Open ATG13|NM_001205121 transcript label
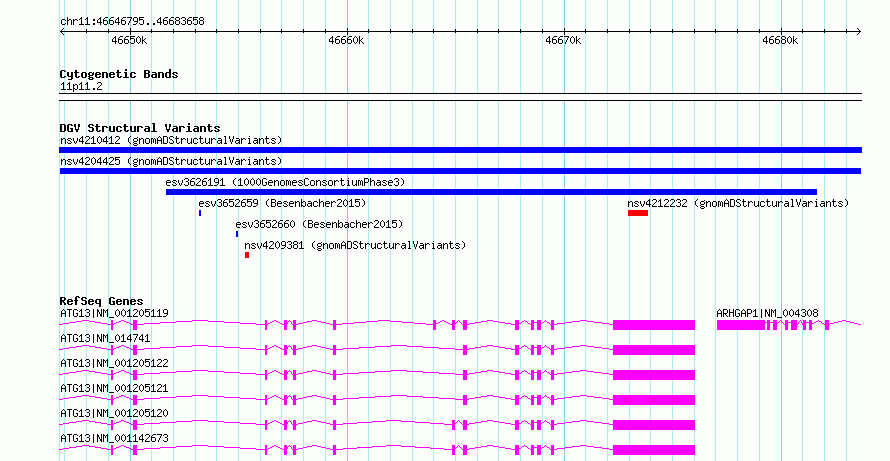This screenshot has width=890, height=461. [114, 388]
